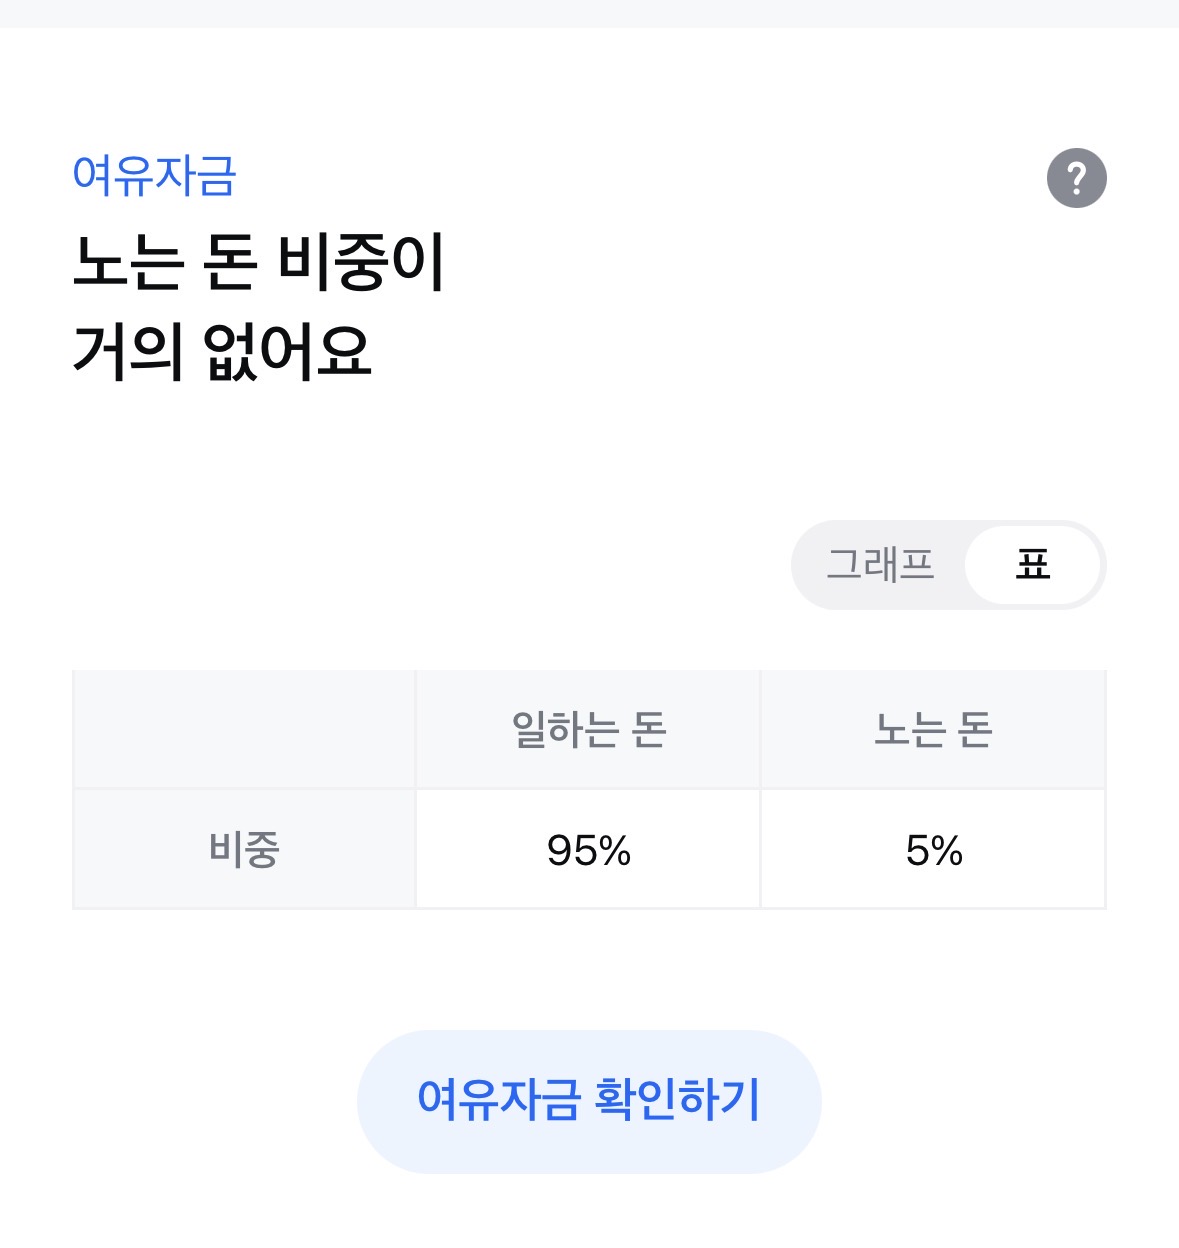This screenshot has width=1179, height=1248.
Task: Click the gray divider bar at top
Action: [589, 13]
